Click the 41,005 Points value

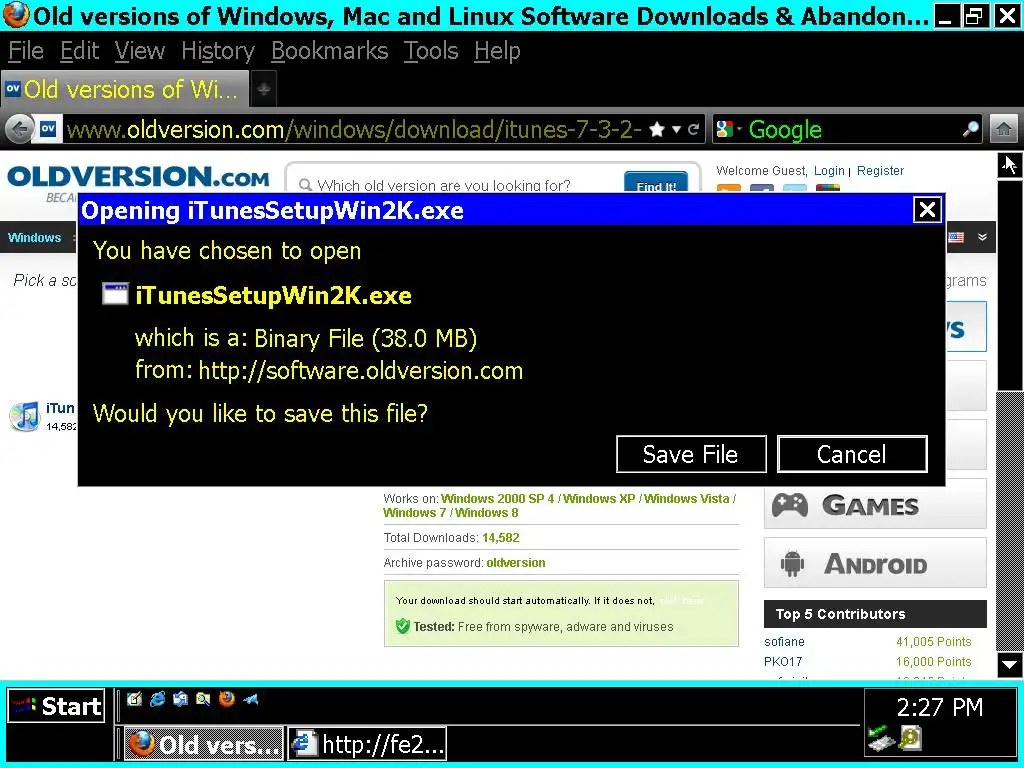coord(933,641)
